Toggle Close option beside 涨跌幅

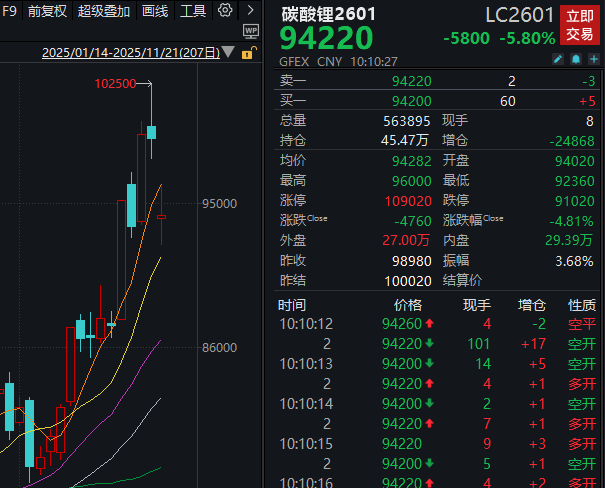(493, 218)
